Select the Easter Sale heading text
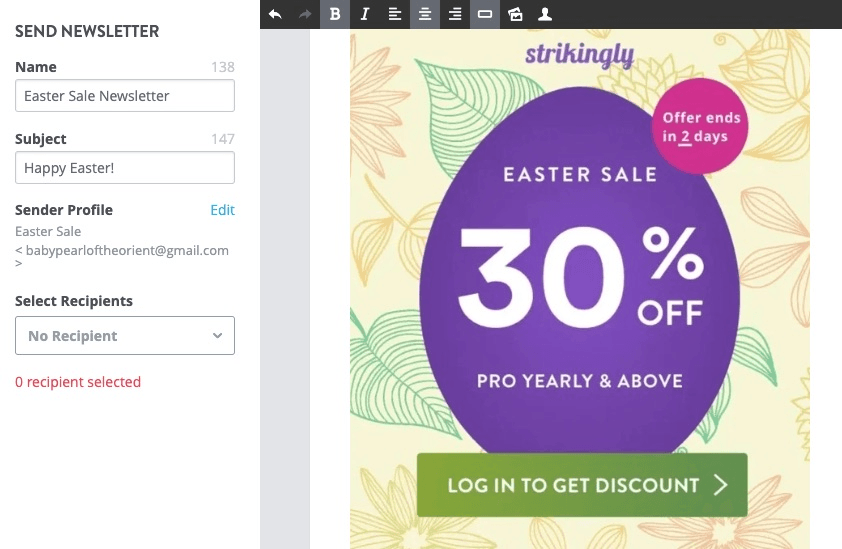 [580, 175]
